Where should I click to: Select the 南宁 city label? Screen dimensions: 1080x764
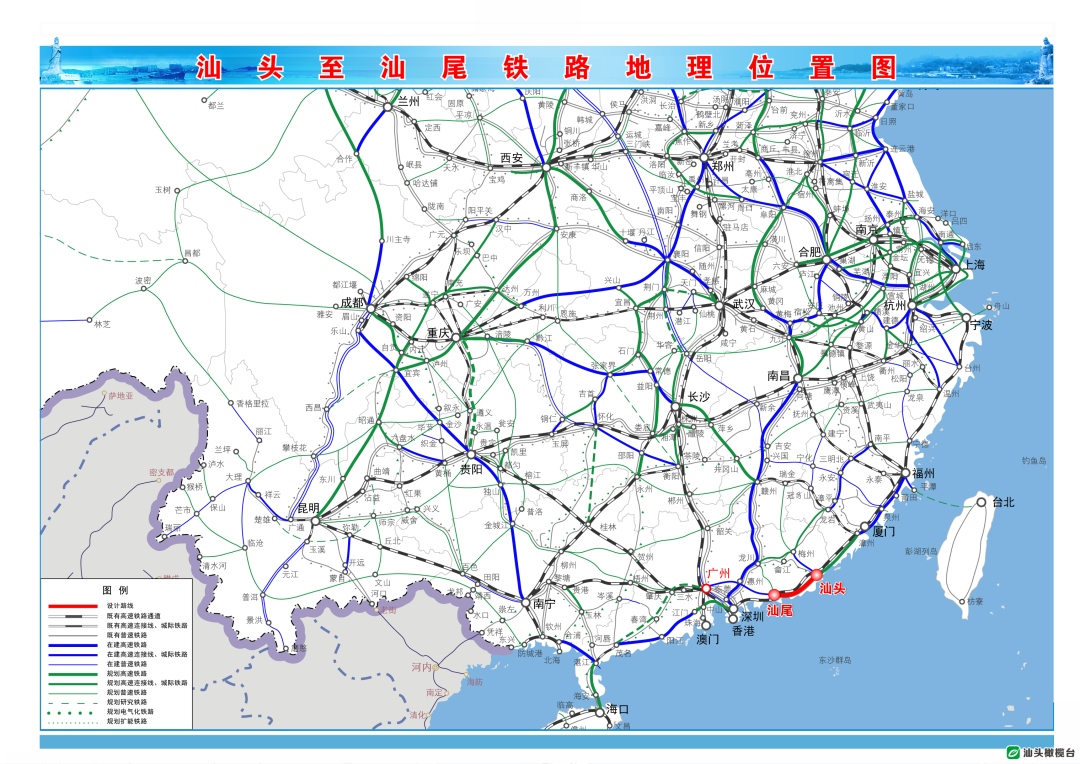pos(544,603)
